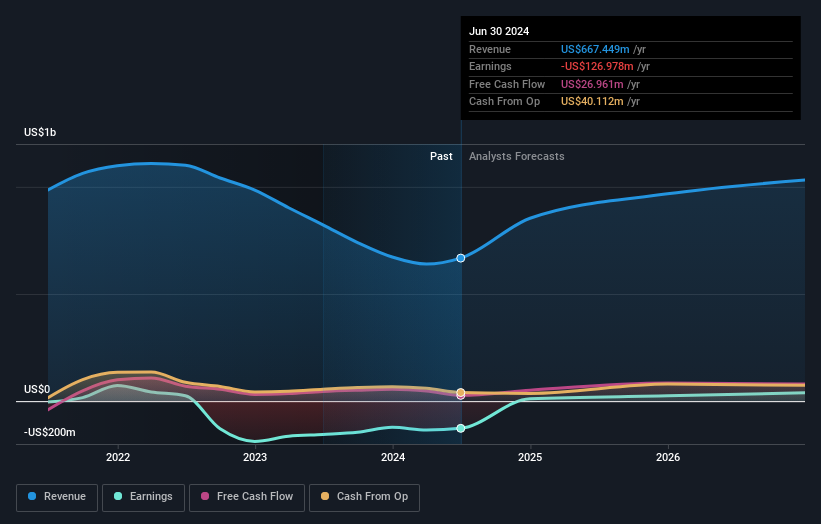Click the Revenue data point on the blue line

[461, 258]
